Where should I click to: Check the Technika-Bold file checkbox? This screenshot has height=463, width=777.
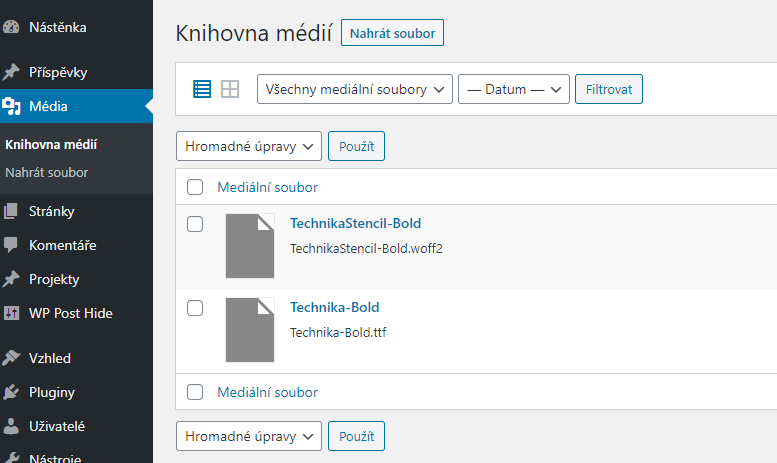(x=195, y=308)
